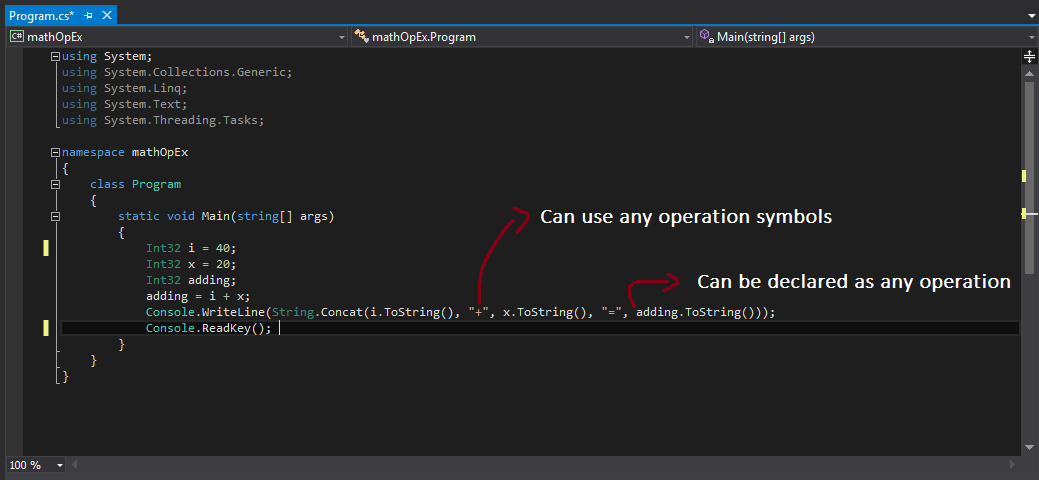This screenshot has width=1039, height=480.
Task: Click the editor split handle icon
Action: click(x=1029, y=56)
